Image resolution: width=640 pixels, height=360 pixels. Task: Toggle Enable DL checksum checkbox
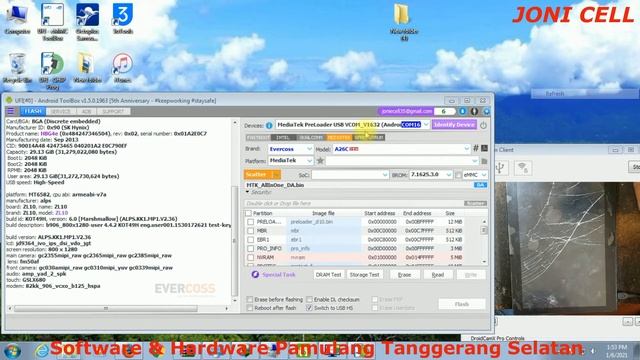tap(309, 299)
